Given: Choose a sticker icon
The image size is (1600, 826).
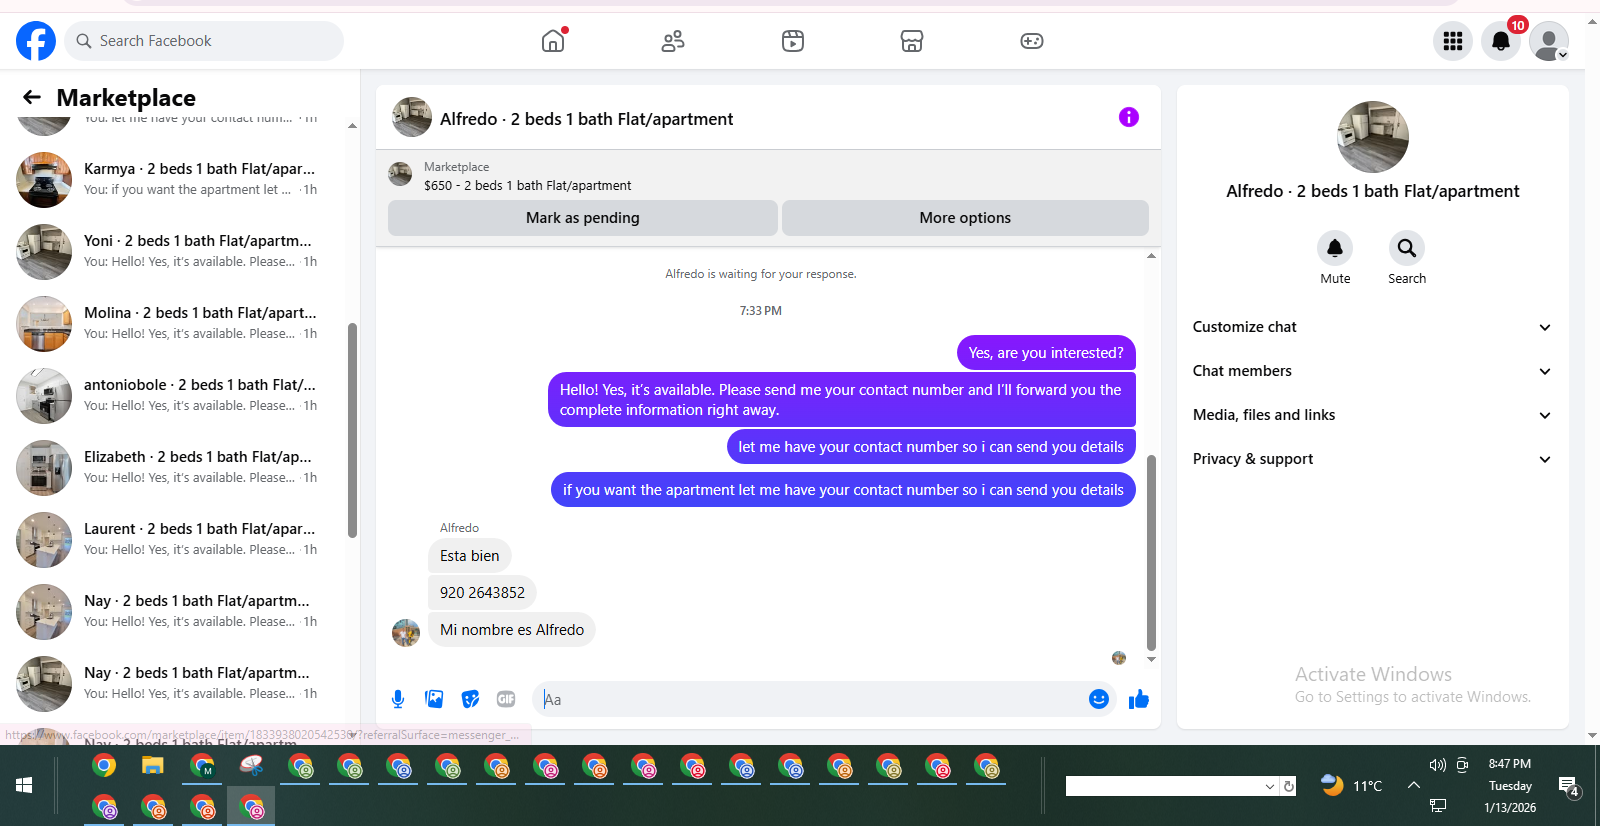Looking at the screenshot, I should click(x=470, y=699).
